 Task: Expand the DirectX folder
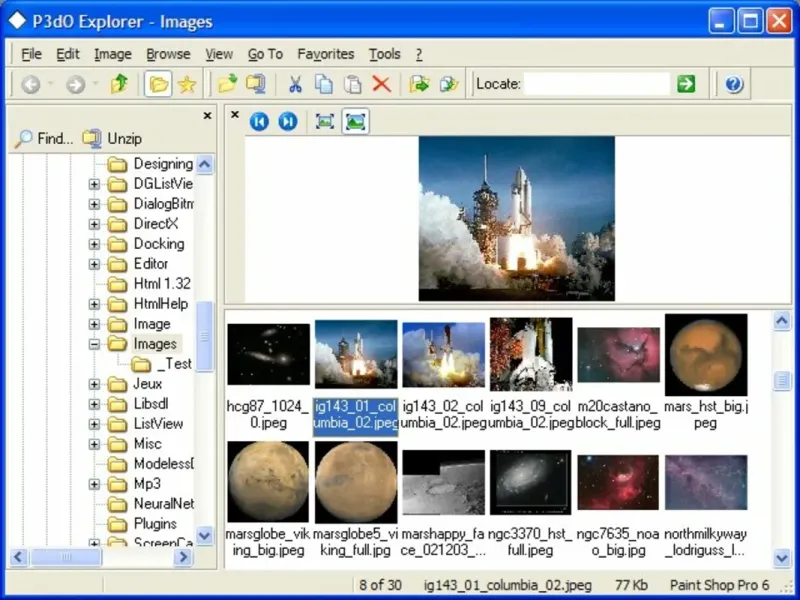coord(95,224)
